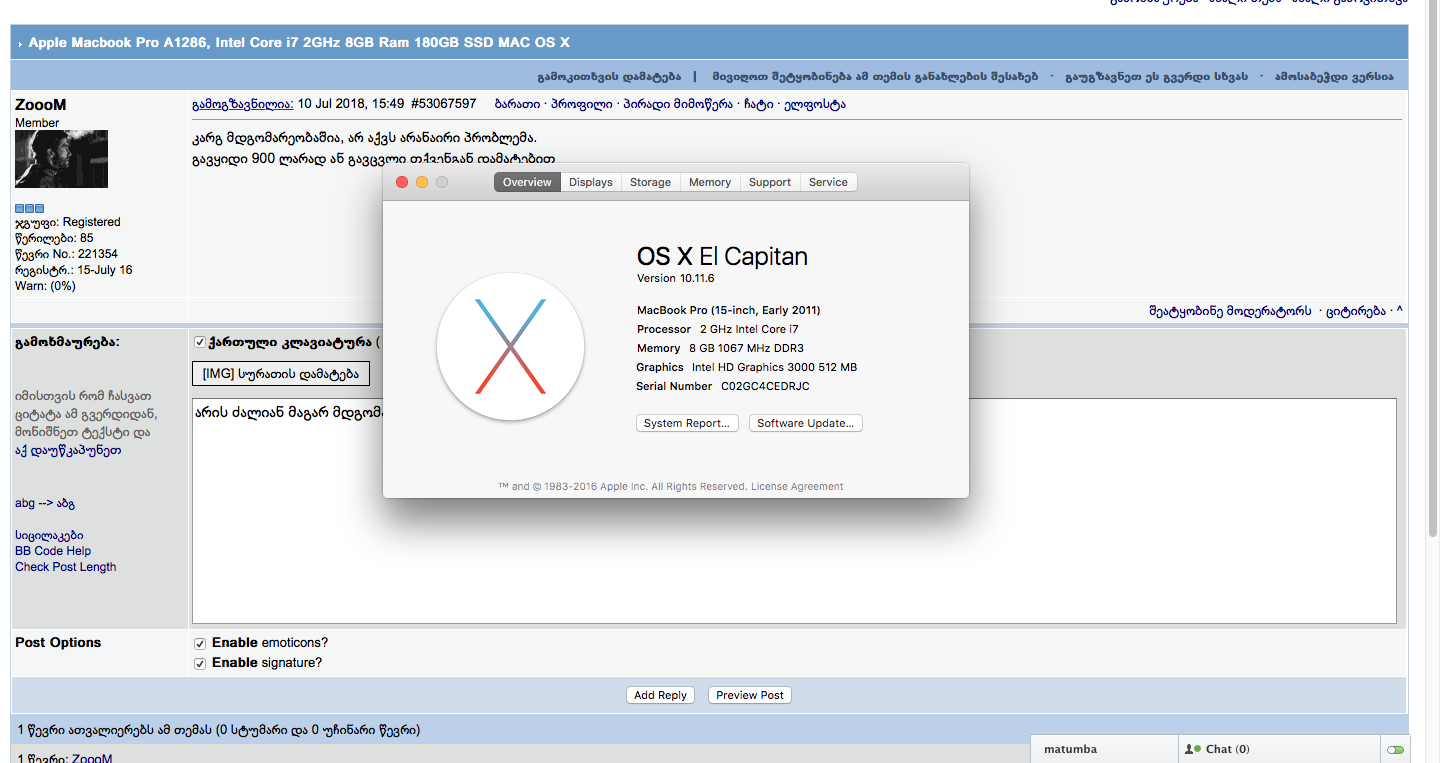Click the System Report button
The image size is (1440, 763).
687,423
